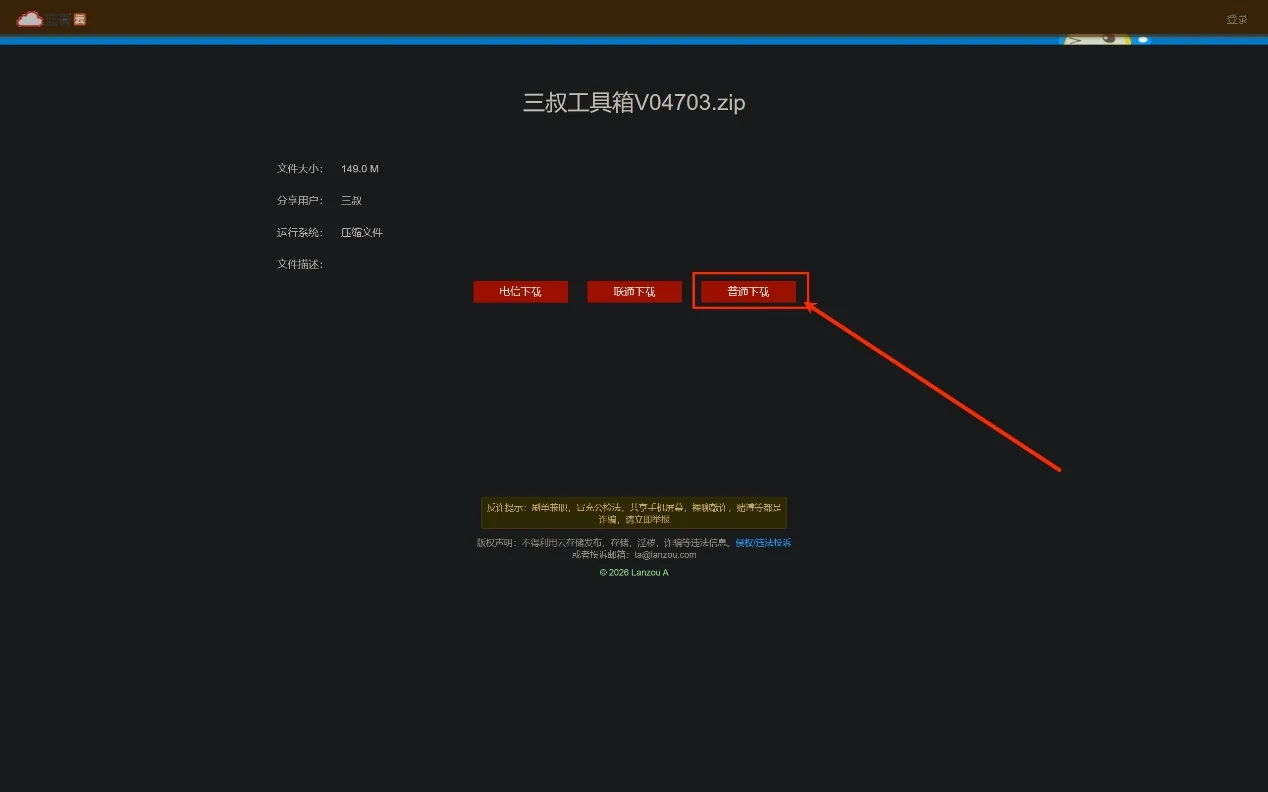Click the 三叔 share user name
Viewport: 1268px width, 792px height.
tap(351, 201)
